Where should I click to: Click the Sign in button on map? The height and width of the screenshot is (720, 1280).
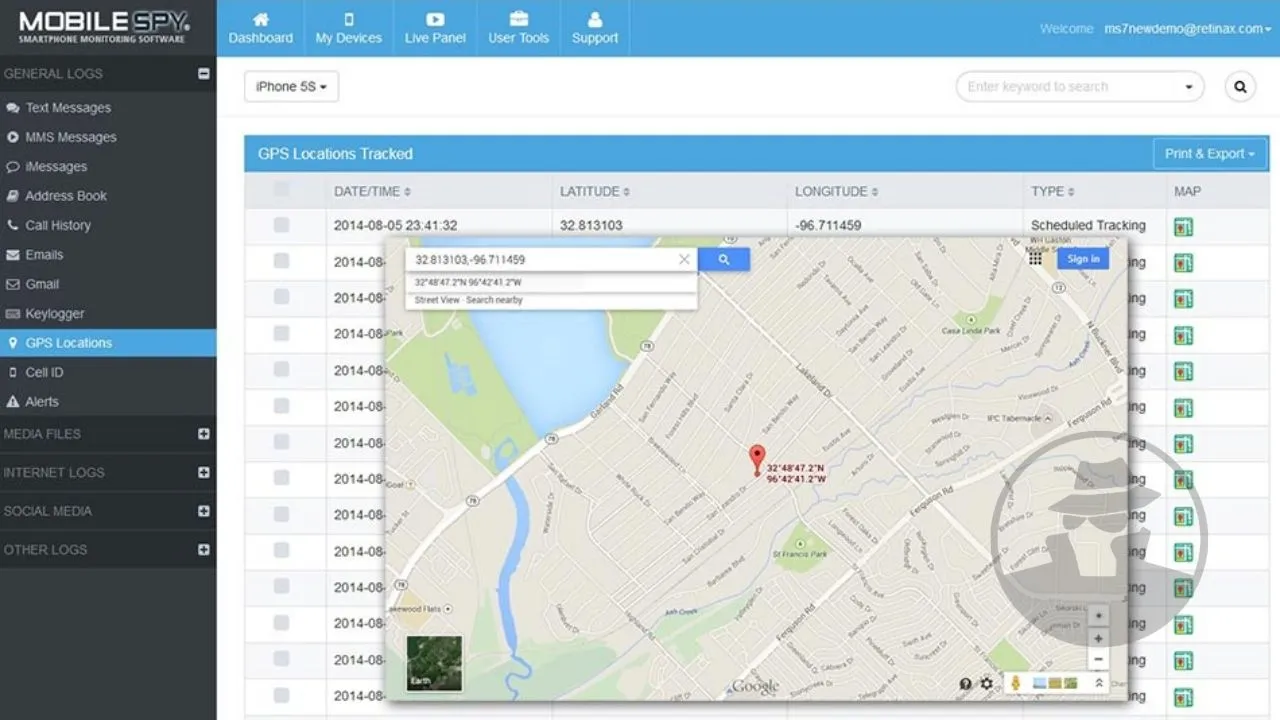1083,258
